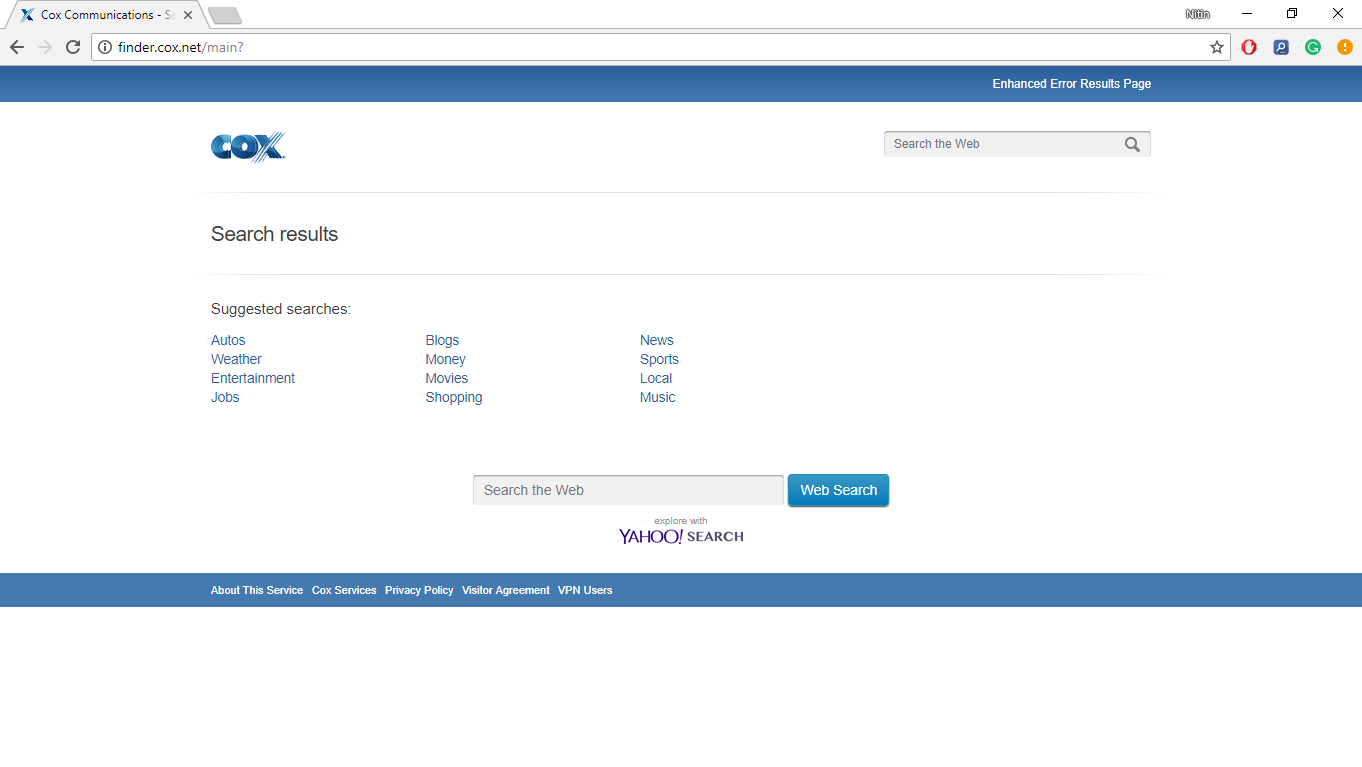The image size is (1362, 767).
Task: Go back using the browser back arrow
Action: [x=17, y=47]
